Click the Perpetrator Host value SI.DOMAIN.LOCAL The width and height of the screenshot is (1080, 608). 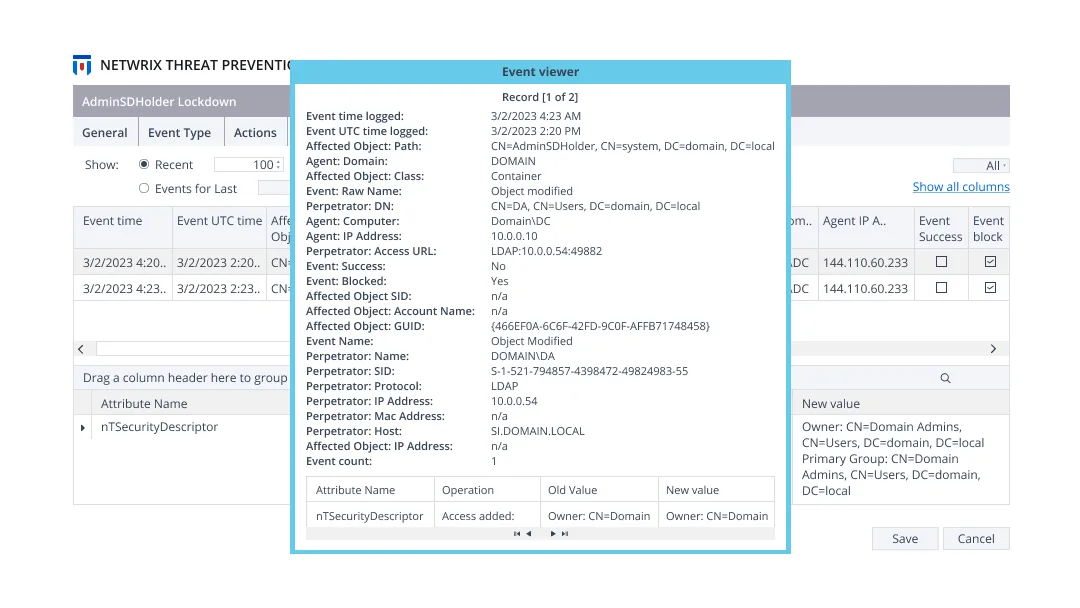[537, 431]
